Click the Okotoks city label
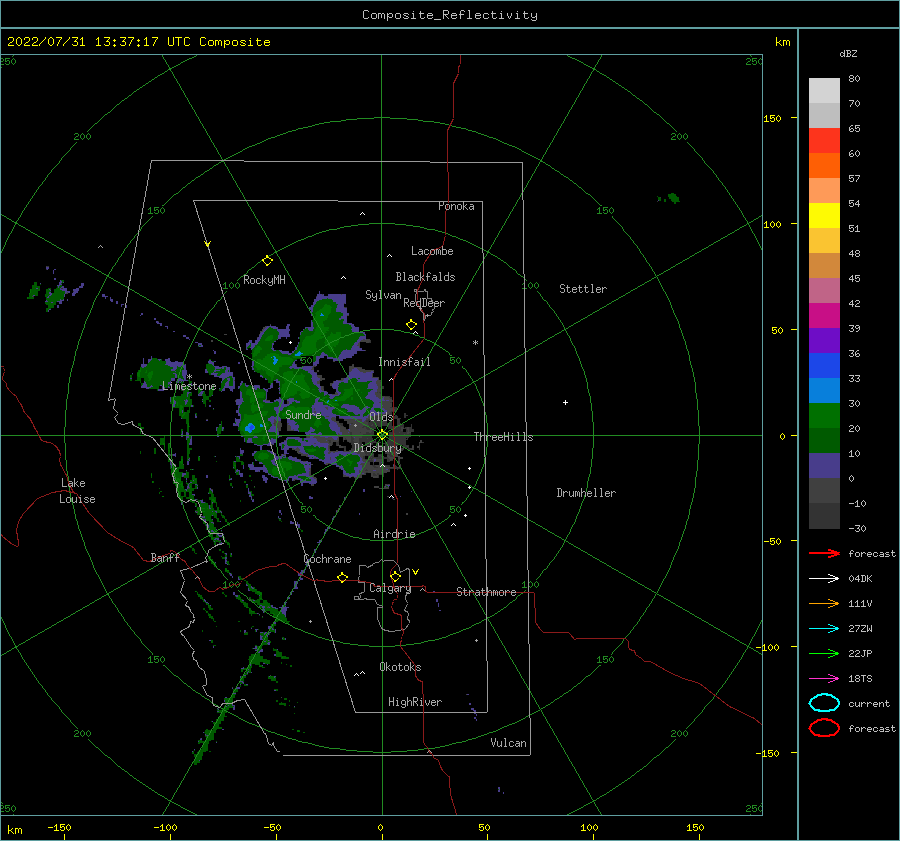The height and width of the screenshot is (841, 900). 401,667
